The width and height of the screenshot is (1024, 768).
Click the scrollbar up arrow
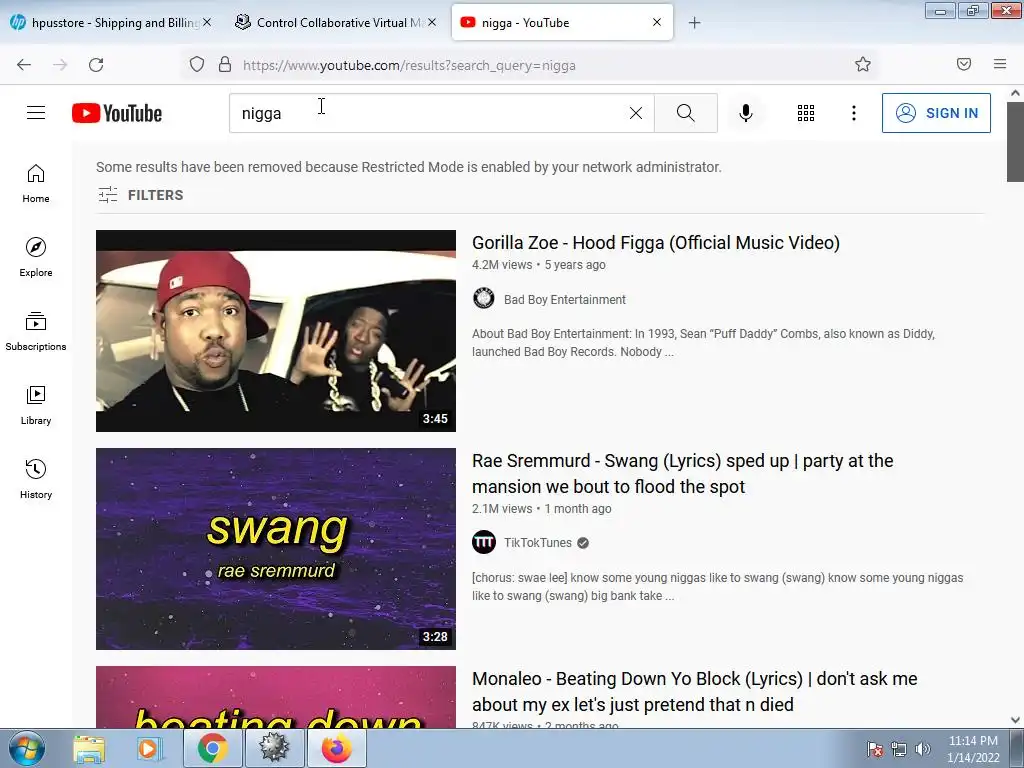[1015, 93]
